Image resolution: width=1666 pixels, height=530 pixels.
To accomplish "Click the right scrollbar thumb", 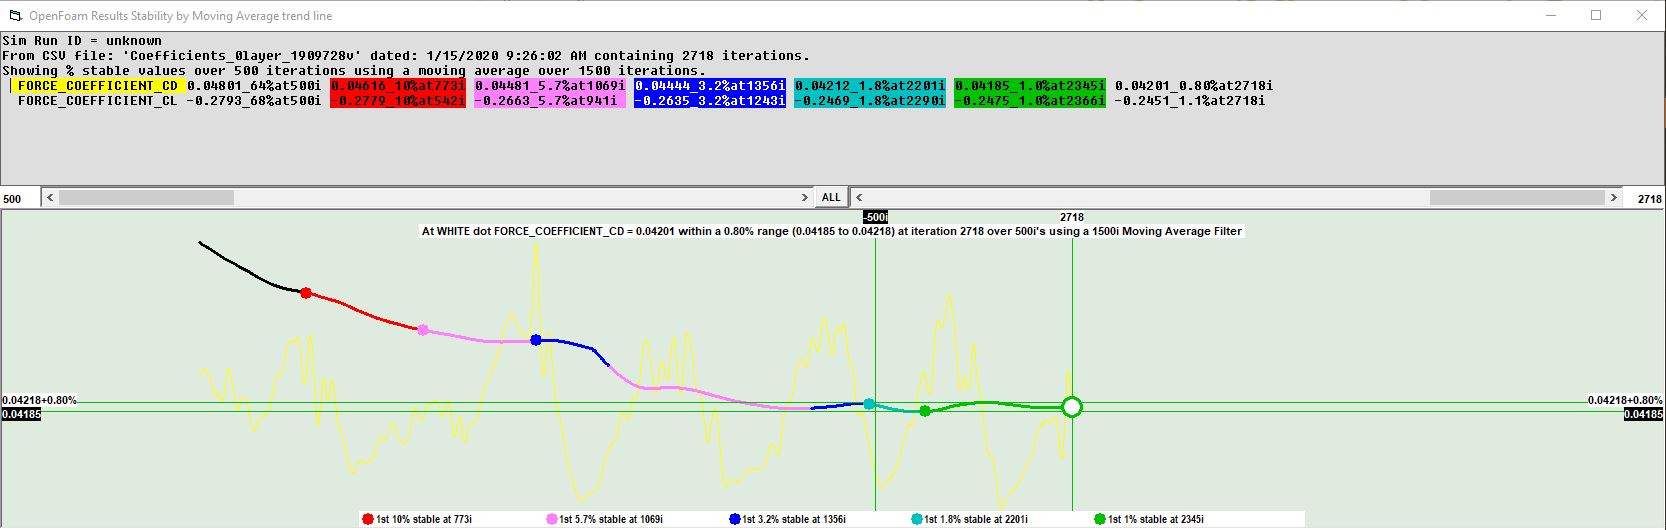I will coord(1517,198).
